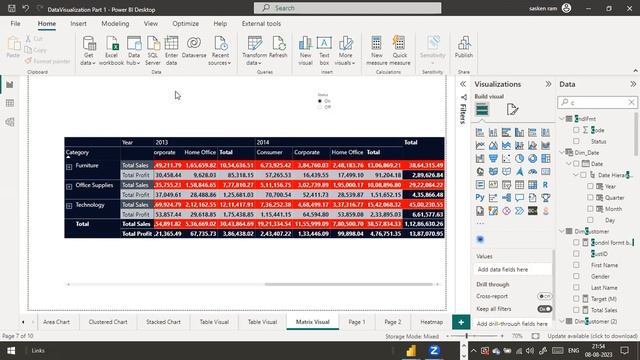
Task: Toggle the Keep all filters switch
Action: pyautogui.click(x=544, y=309)
